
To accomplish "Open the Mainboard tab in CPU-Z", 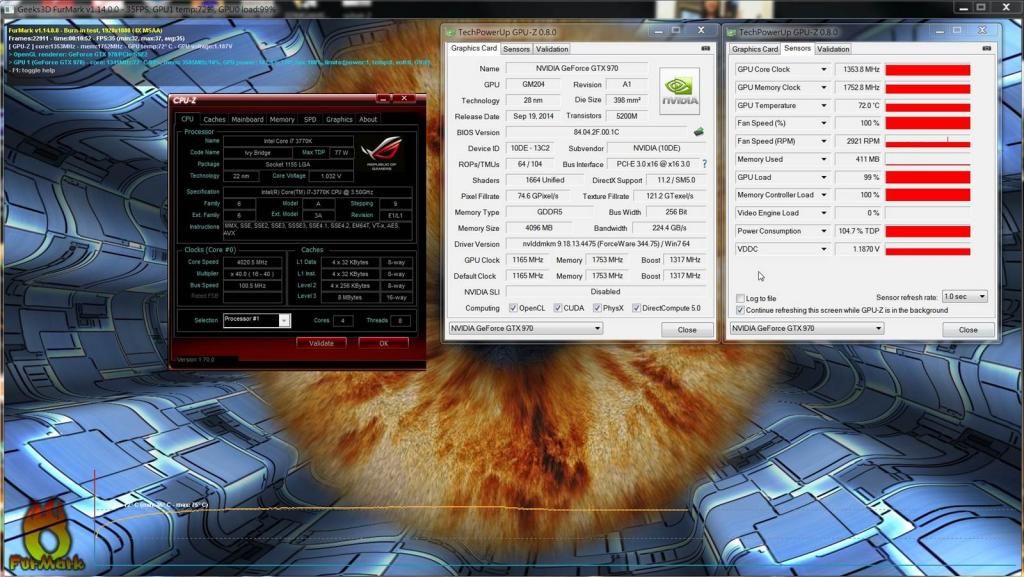I will point(248,119).
